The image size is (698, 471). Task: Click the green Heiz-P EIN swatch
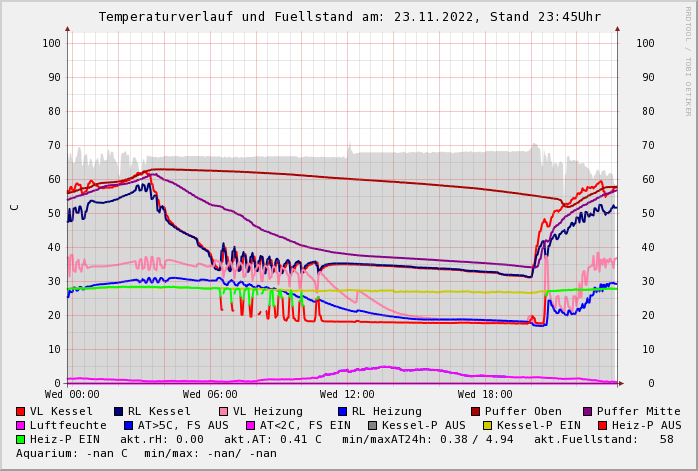click(x=21, y=439)
